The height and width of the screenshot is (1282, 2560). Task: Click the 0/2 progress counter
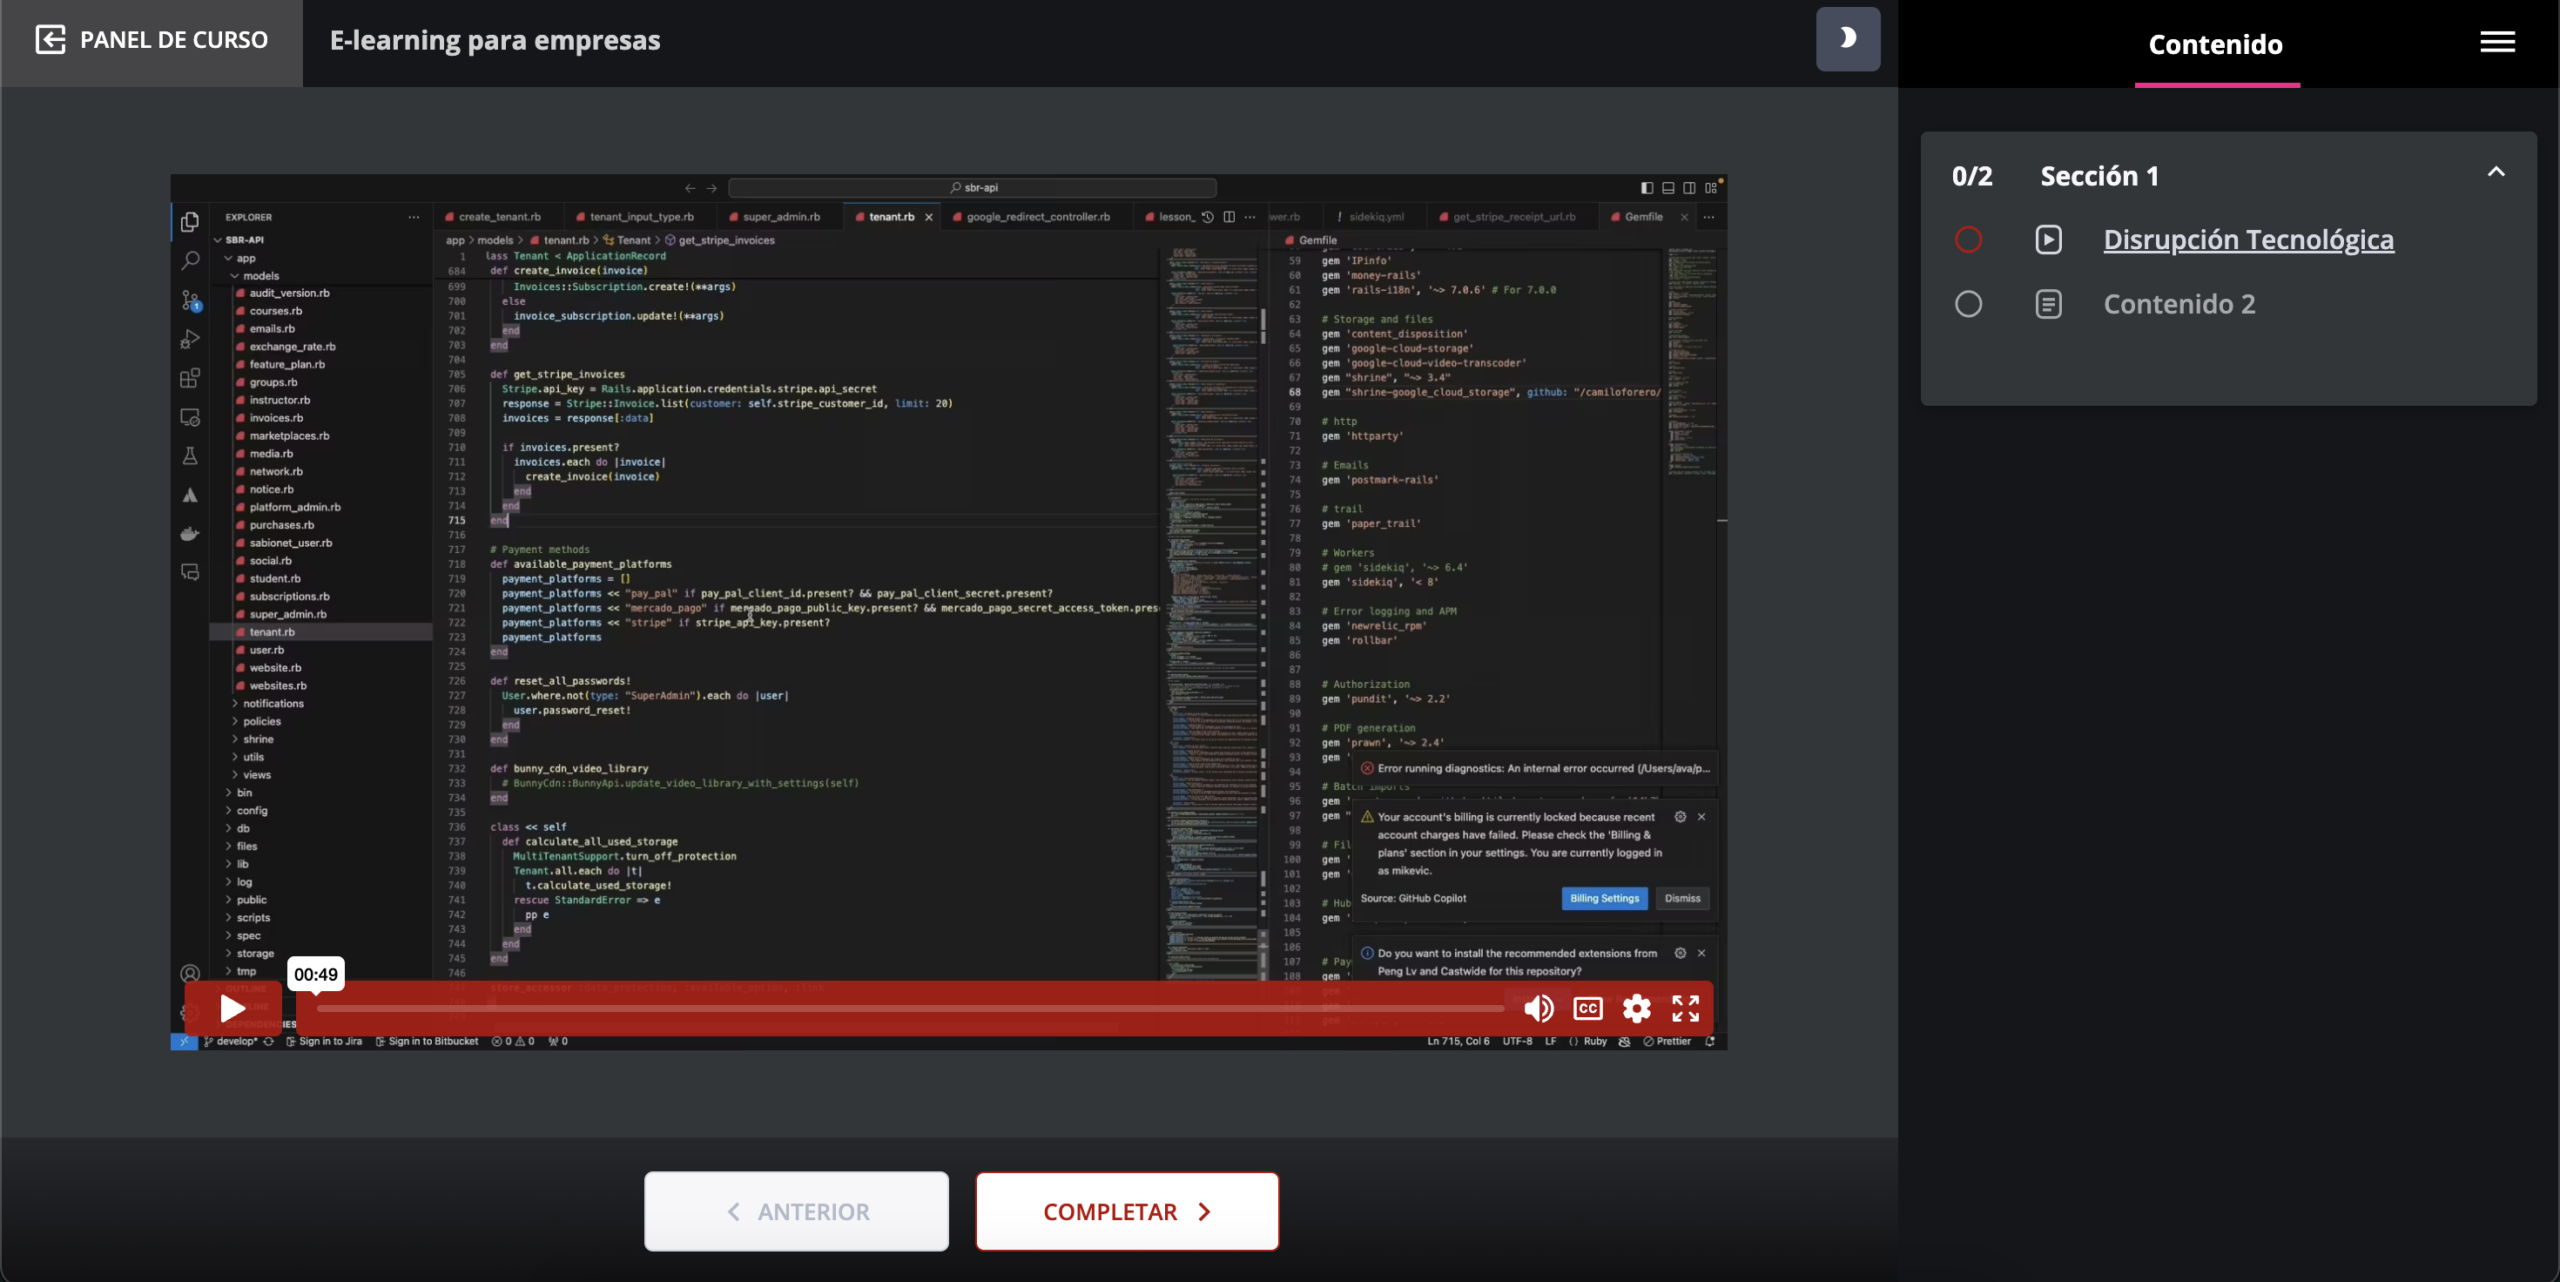(x=1972, y=176)
